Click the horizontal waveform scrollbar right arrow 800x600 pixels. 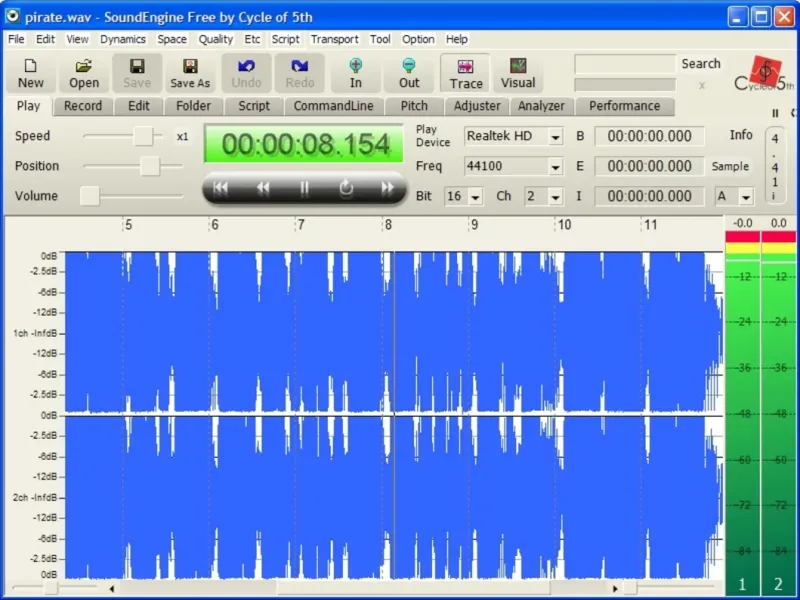tap(615, 589)
